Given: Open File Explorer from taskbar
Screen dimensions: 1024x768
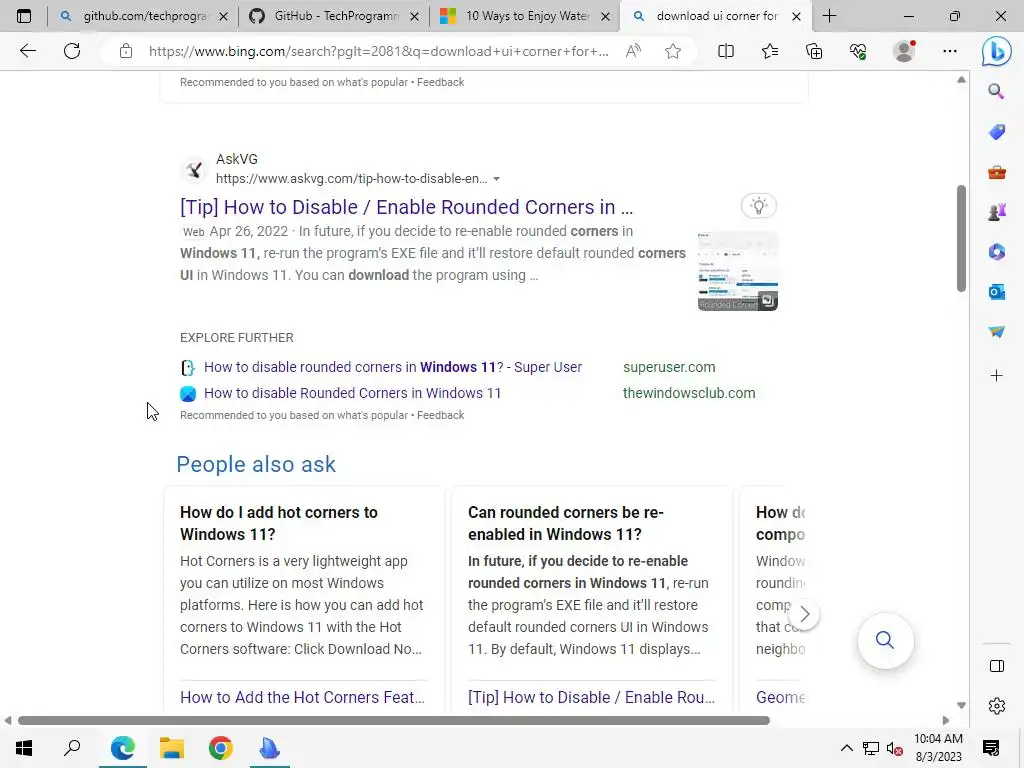Looking at the screenshot, I should pyautogui.click(x=172, y=748).
